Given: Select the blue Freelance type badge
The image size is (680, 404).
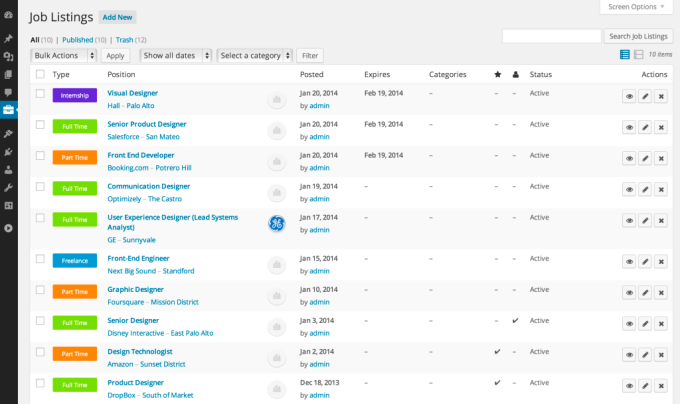Looking at the screenshot, I should coord(75,261).
